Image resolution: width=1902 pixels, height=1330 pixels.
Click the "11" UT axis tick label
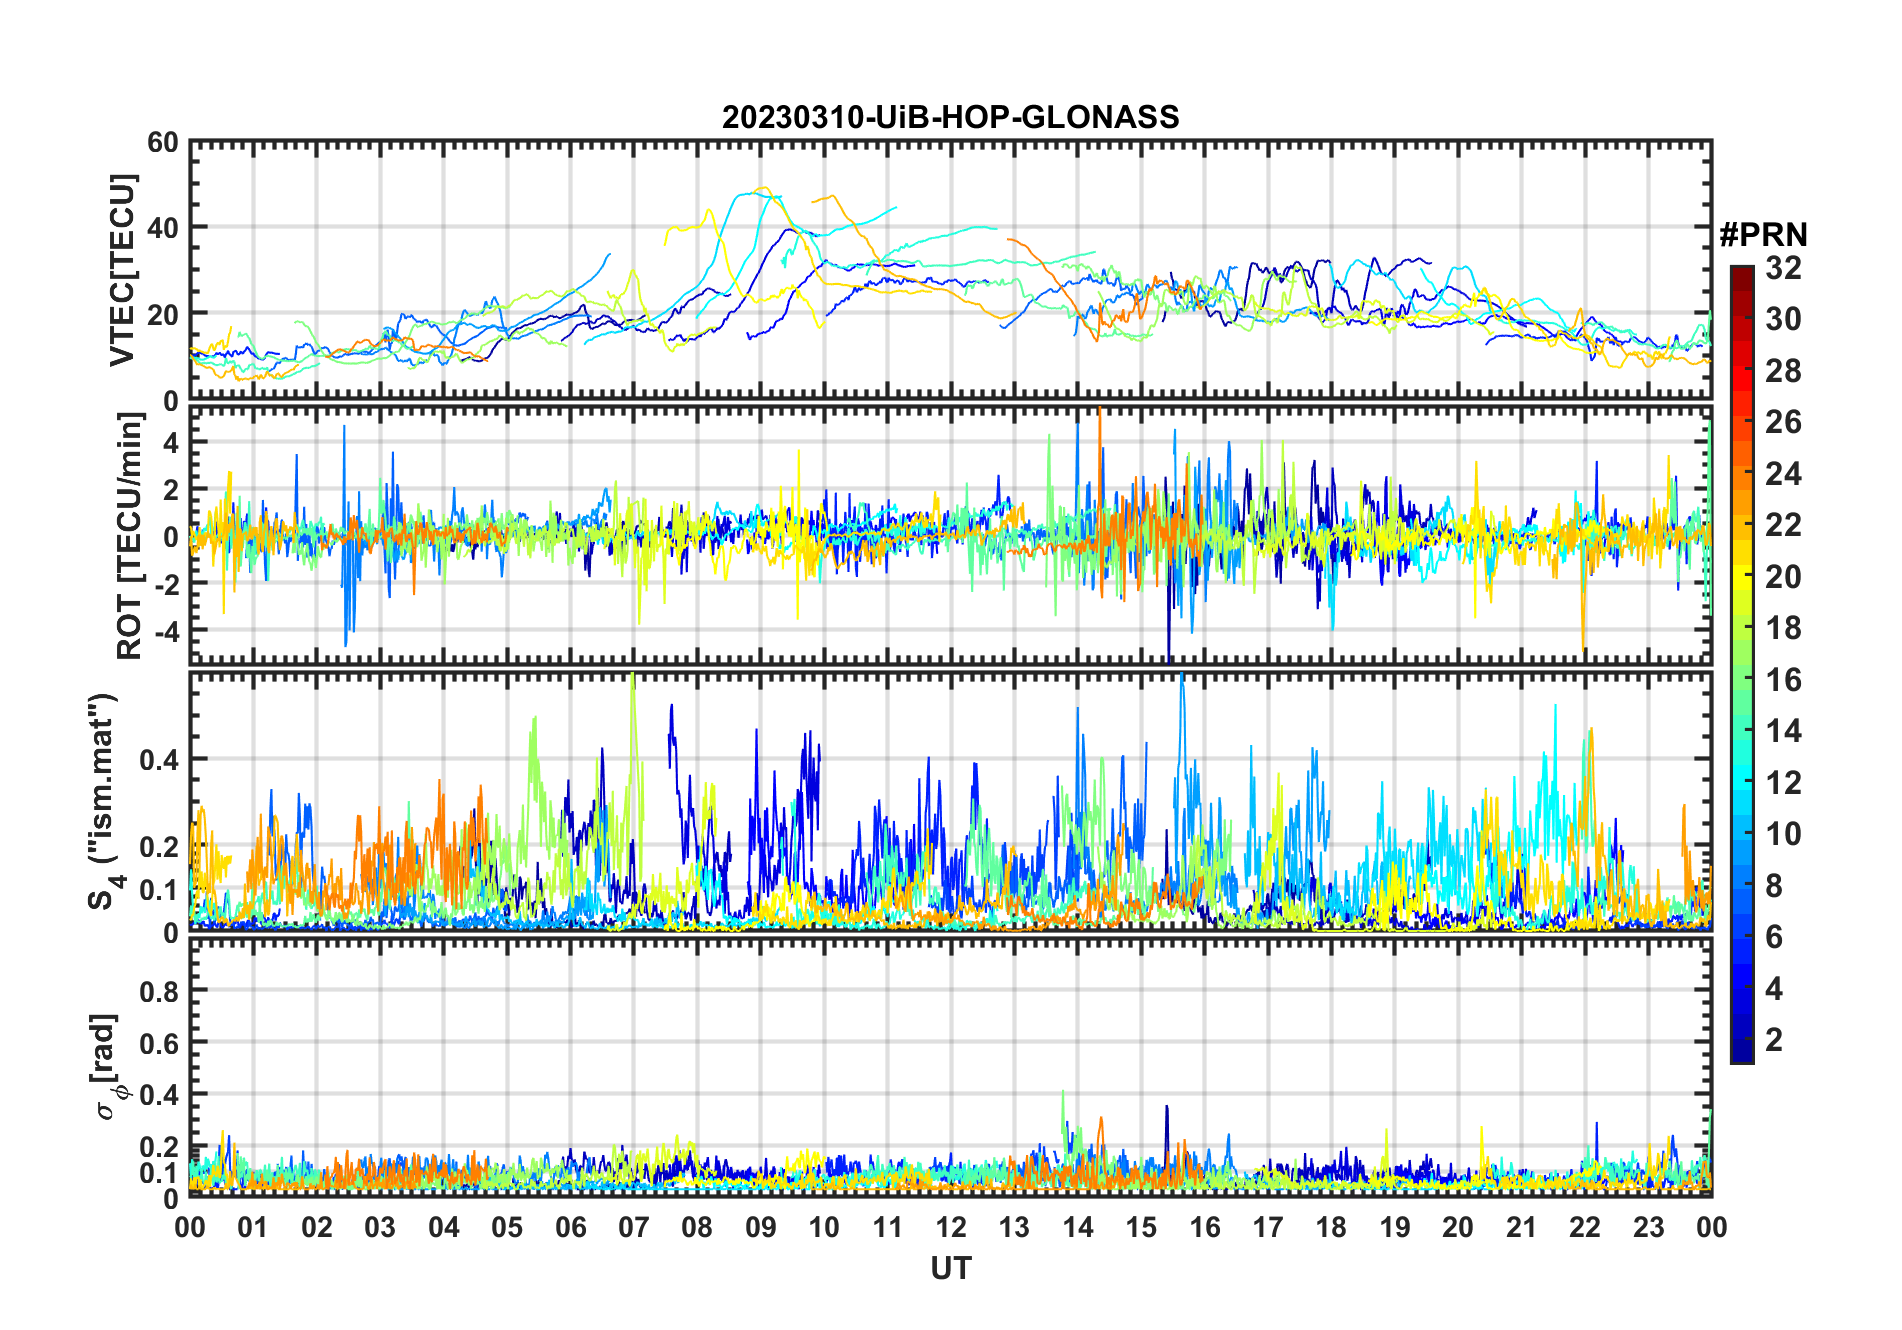[887, 1227]
